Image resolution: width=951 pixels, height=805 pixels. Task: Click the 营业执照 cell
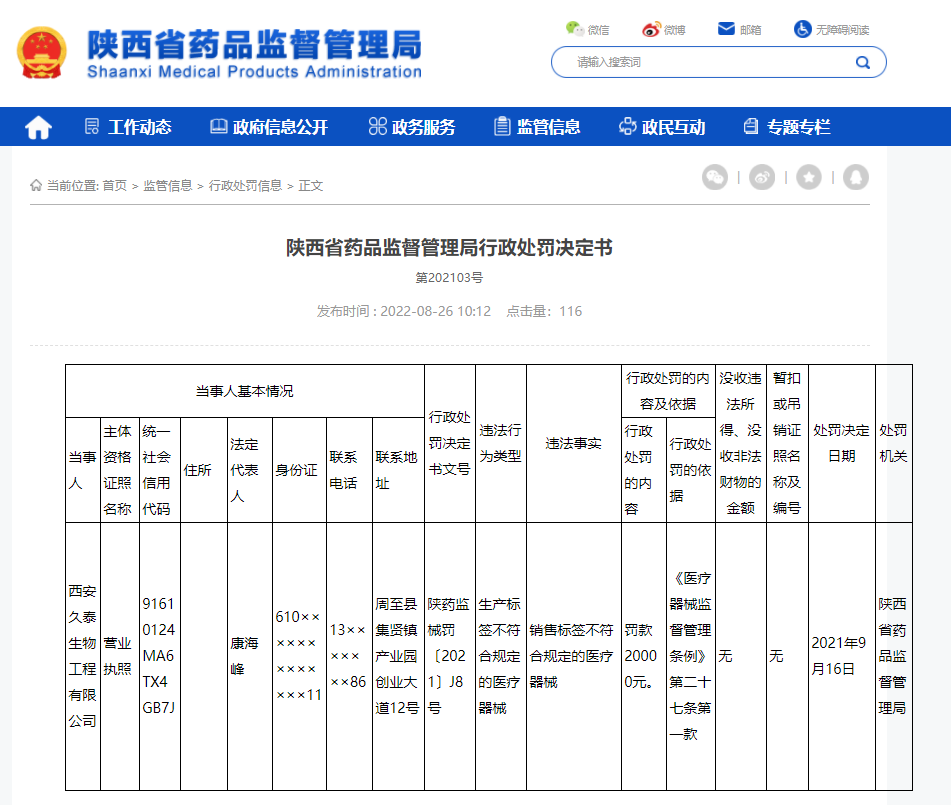pyautogui.click(x=118, y=656)
